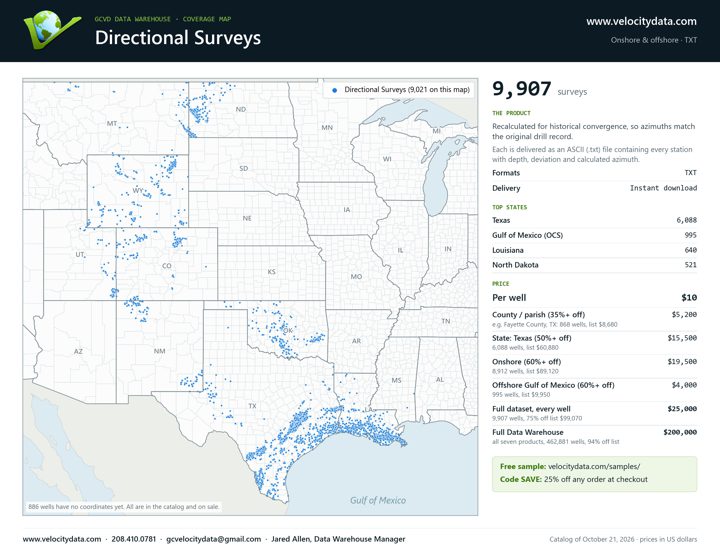This screenshot has height=556, width=720.
Task: Click 'Onshore (60%+ off)' pricing row
Action: (594, 366)
